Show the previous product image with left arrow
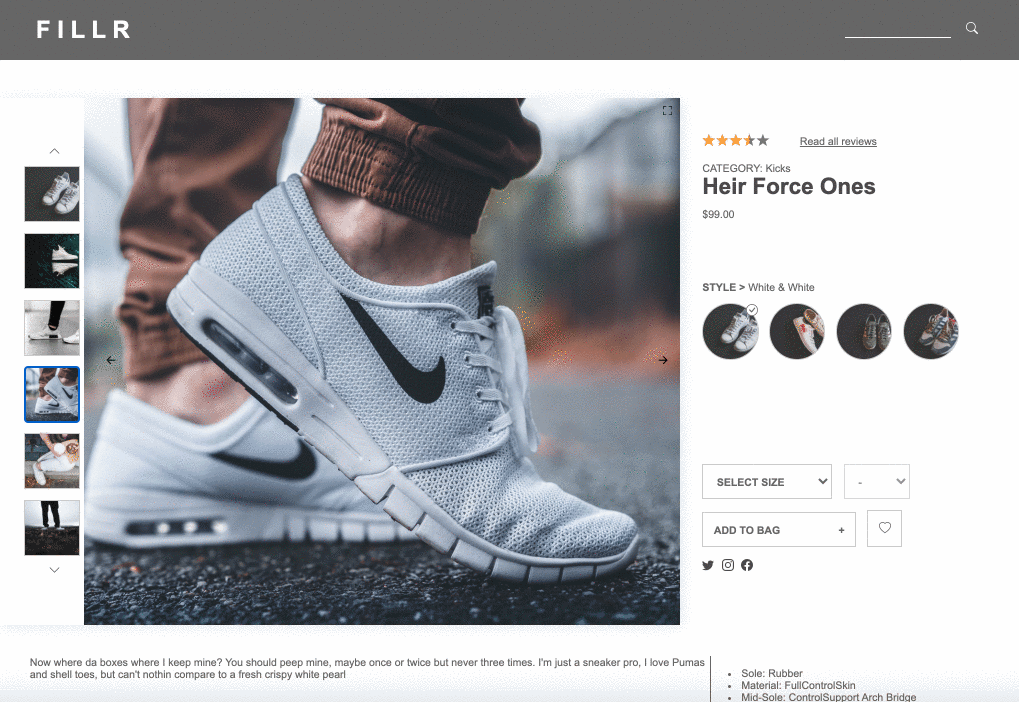The height and width of the screenshot is (702, 1019). coord(111,360)
